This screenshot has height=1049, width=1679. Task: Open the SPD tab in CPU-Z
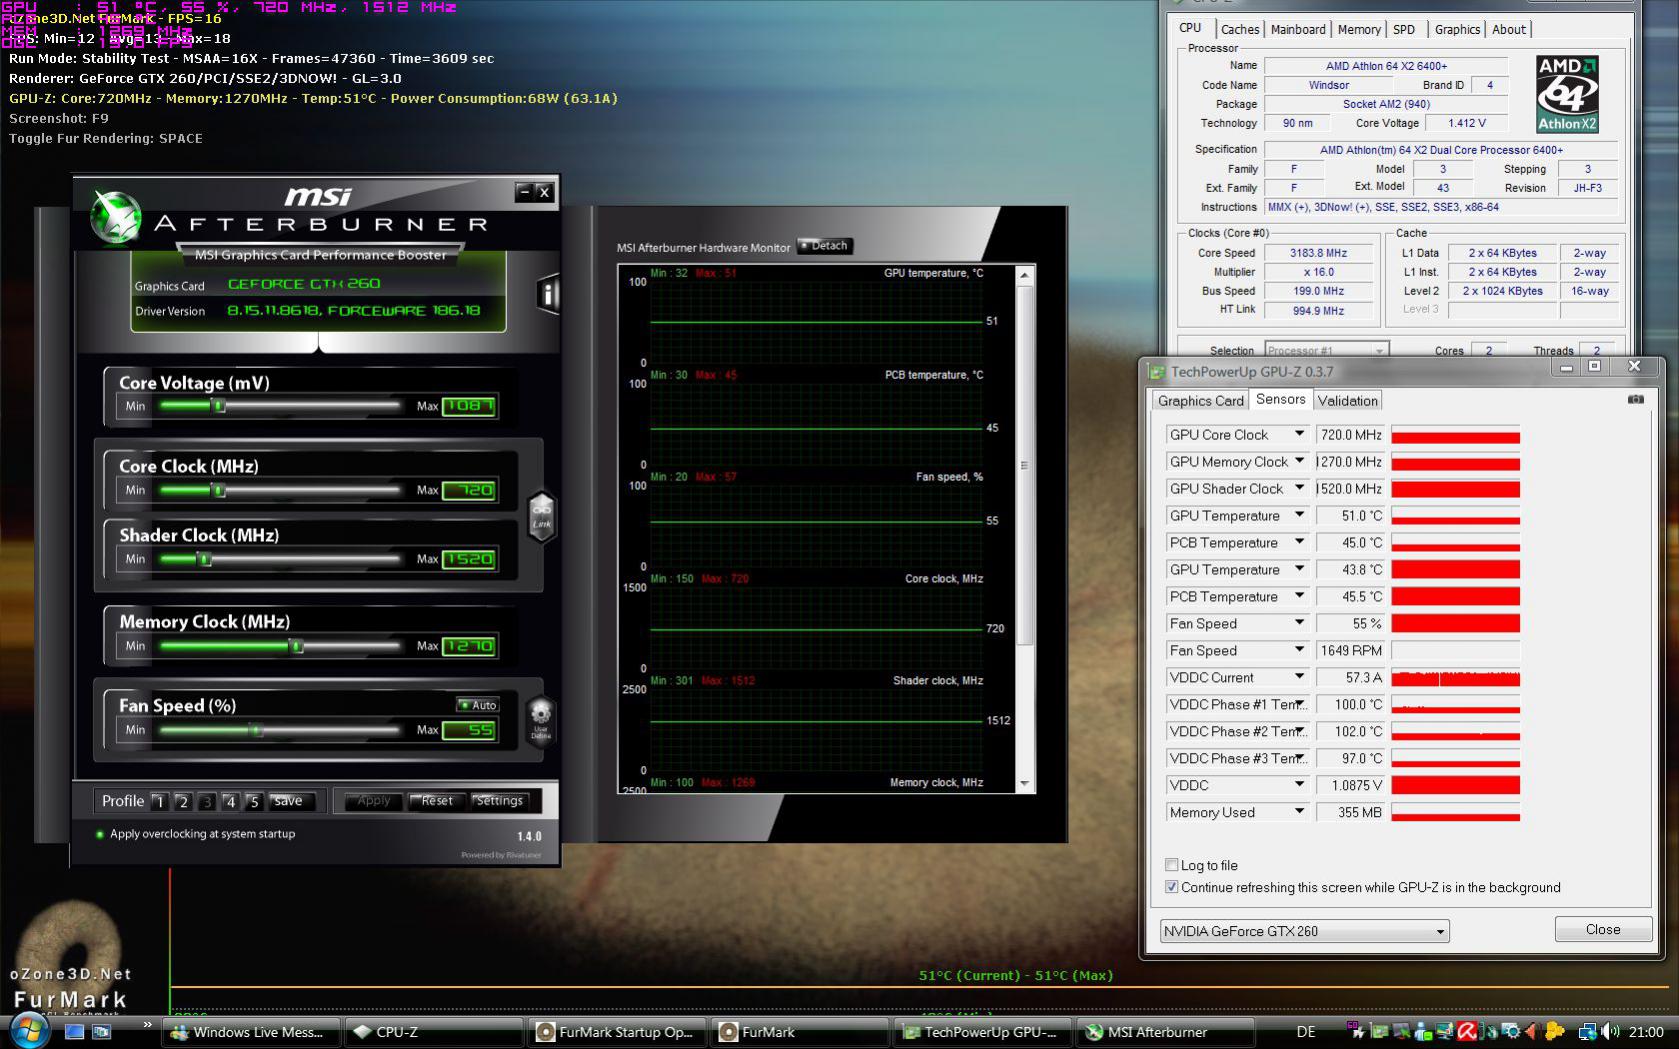pyautogui.click(x=1404, y=30)
